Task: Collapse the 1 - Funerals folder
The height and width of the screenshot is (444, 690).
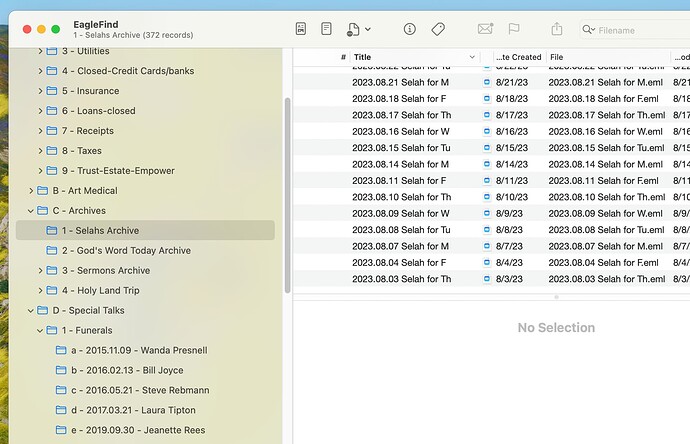Action: point(40,330)
